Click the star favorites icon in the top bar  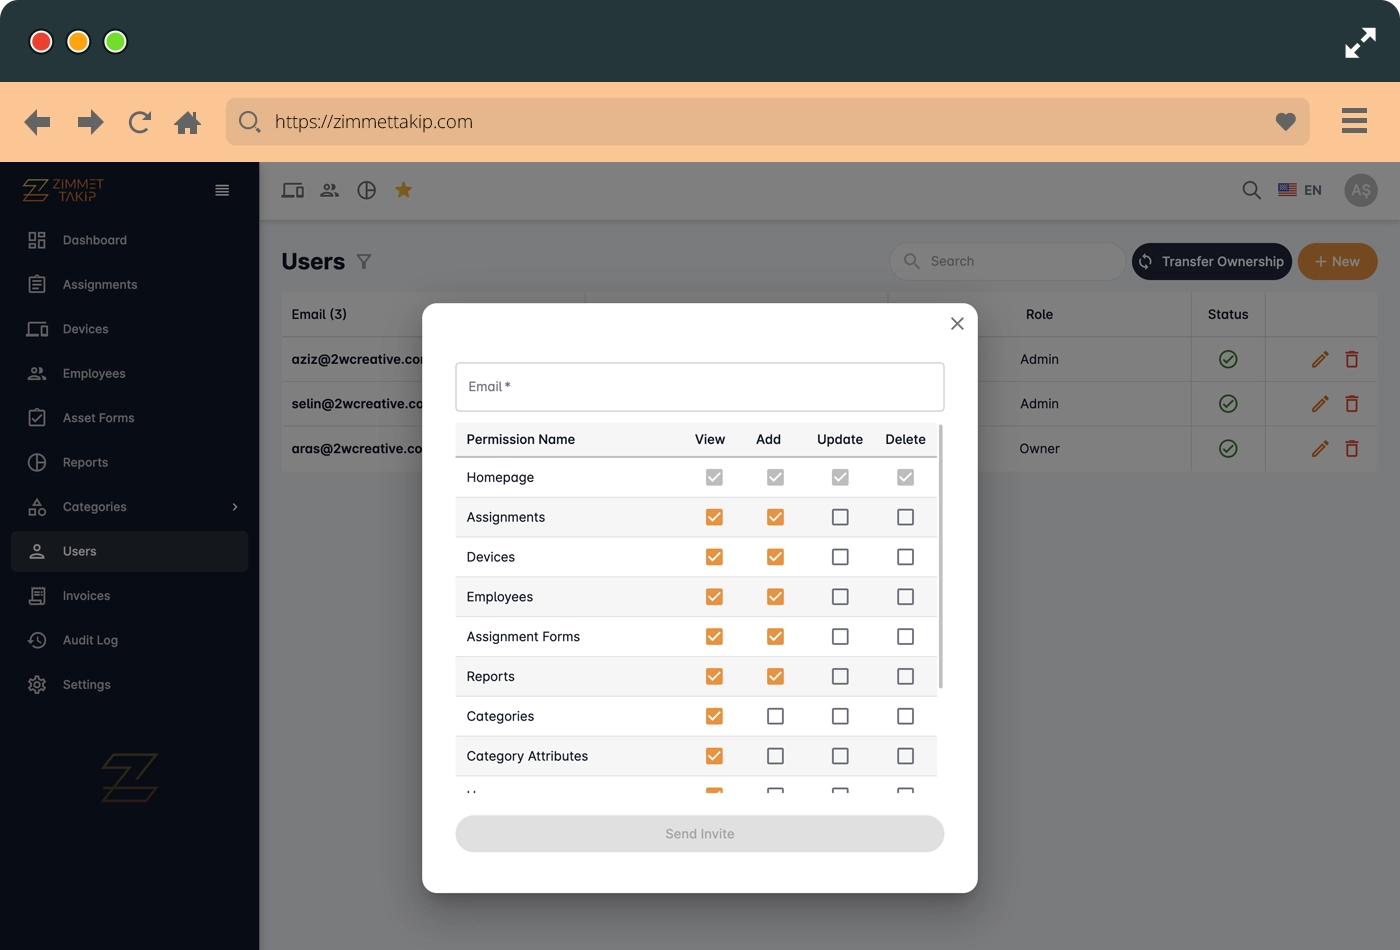[403, 190]
